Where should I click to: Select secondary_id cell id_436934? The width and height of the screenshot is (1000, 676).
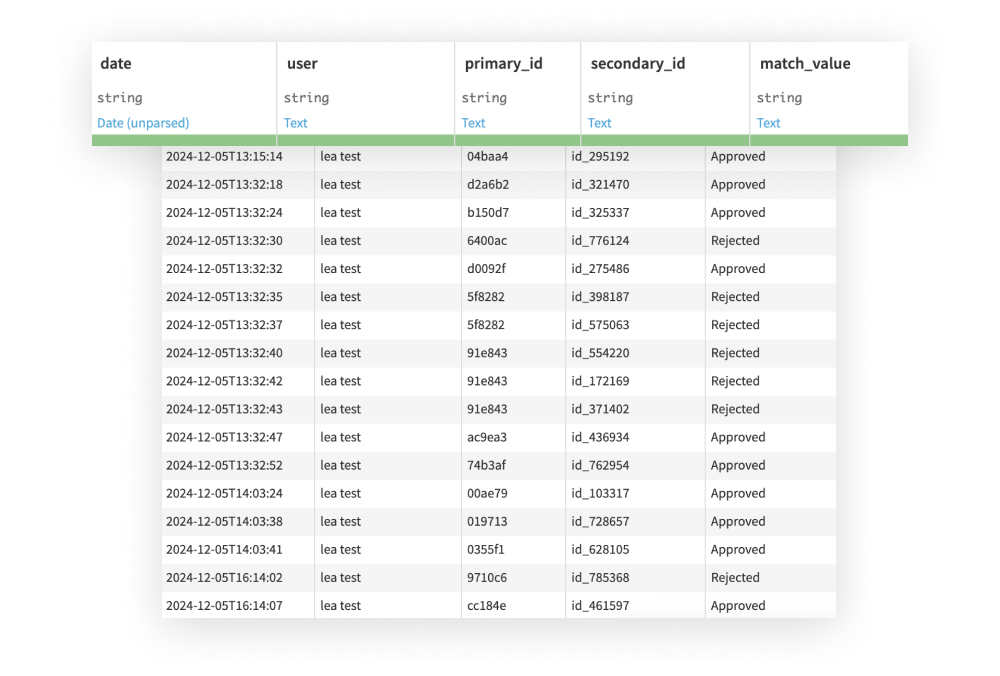point(600,437)
